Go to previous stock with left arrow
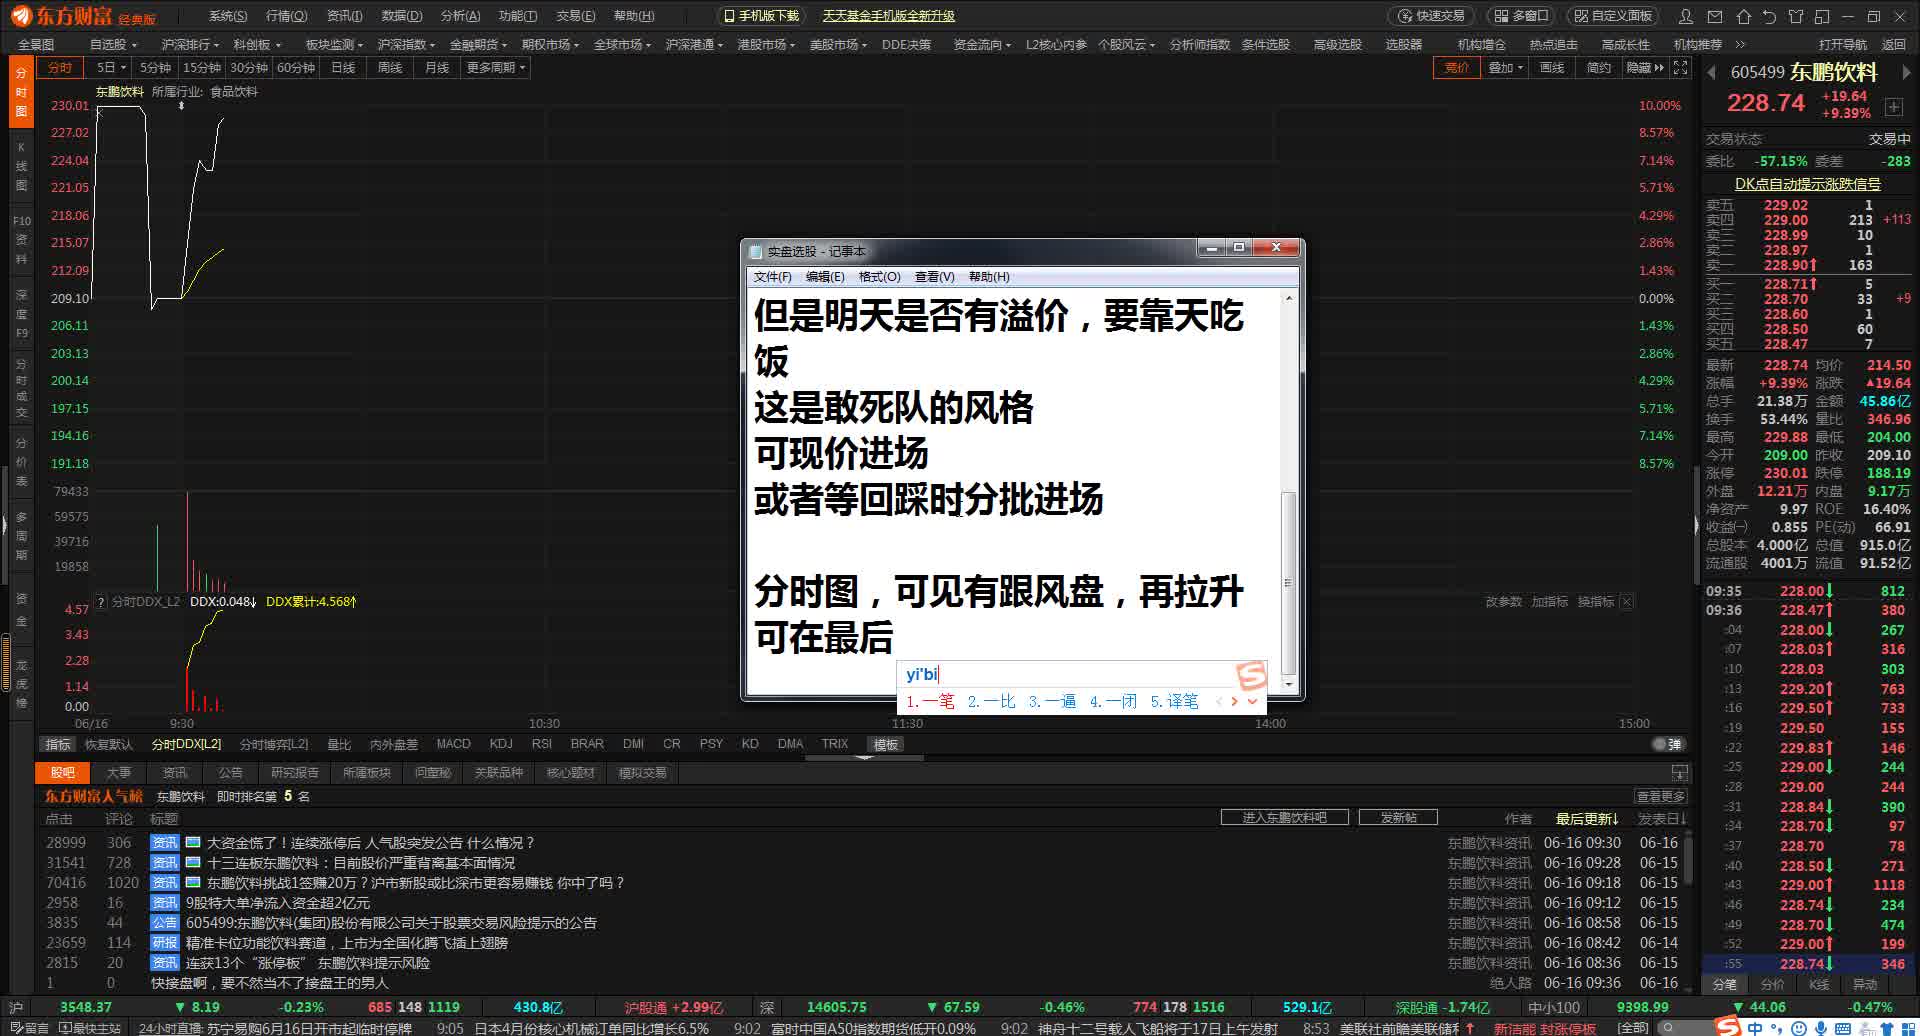Screen dimensions: 1920x1036 tap(1711, 73)
